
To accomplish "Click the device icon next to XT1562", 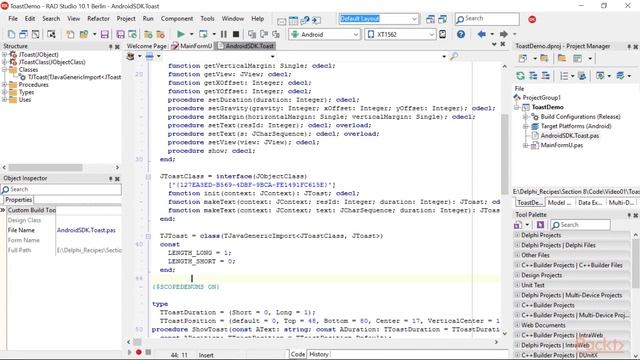I will [442, 34].
